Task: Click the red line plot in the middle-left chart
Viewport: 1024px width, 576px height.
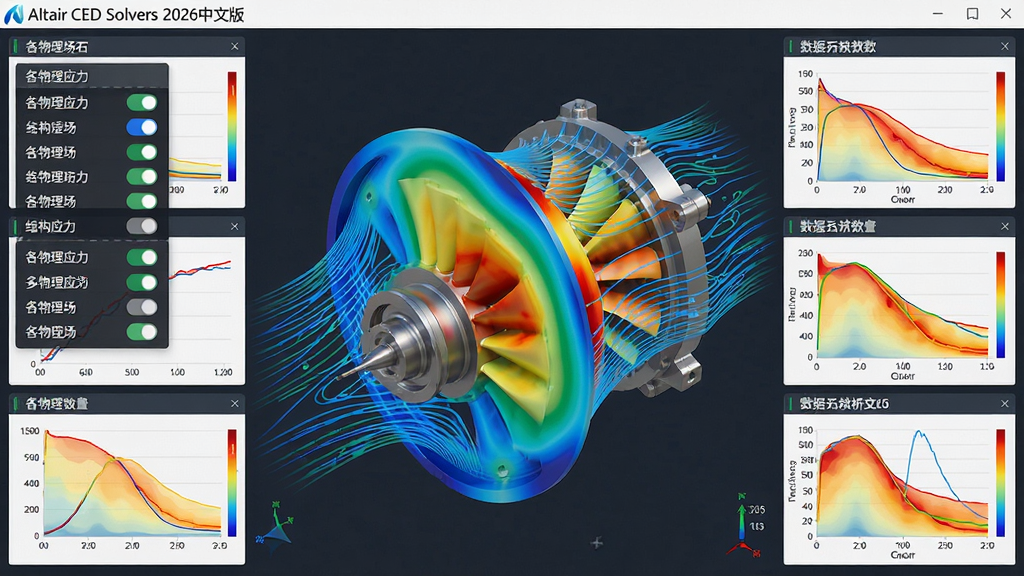Action: [x=200, y=269]
